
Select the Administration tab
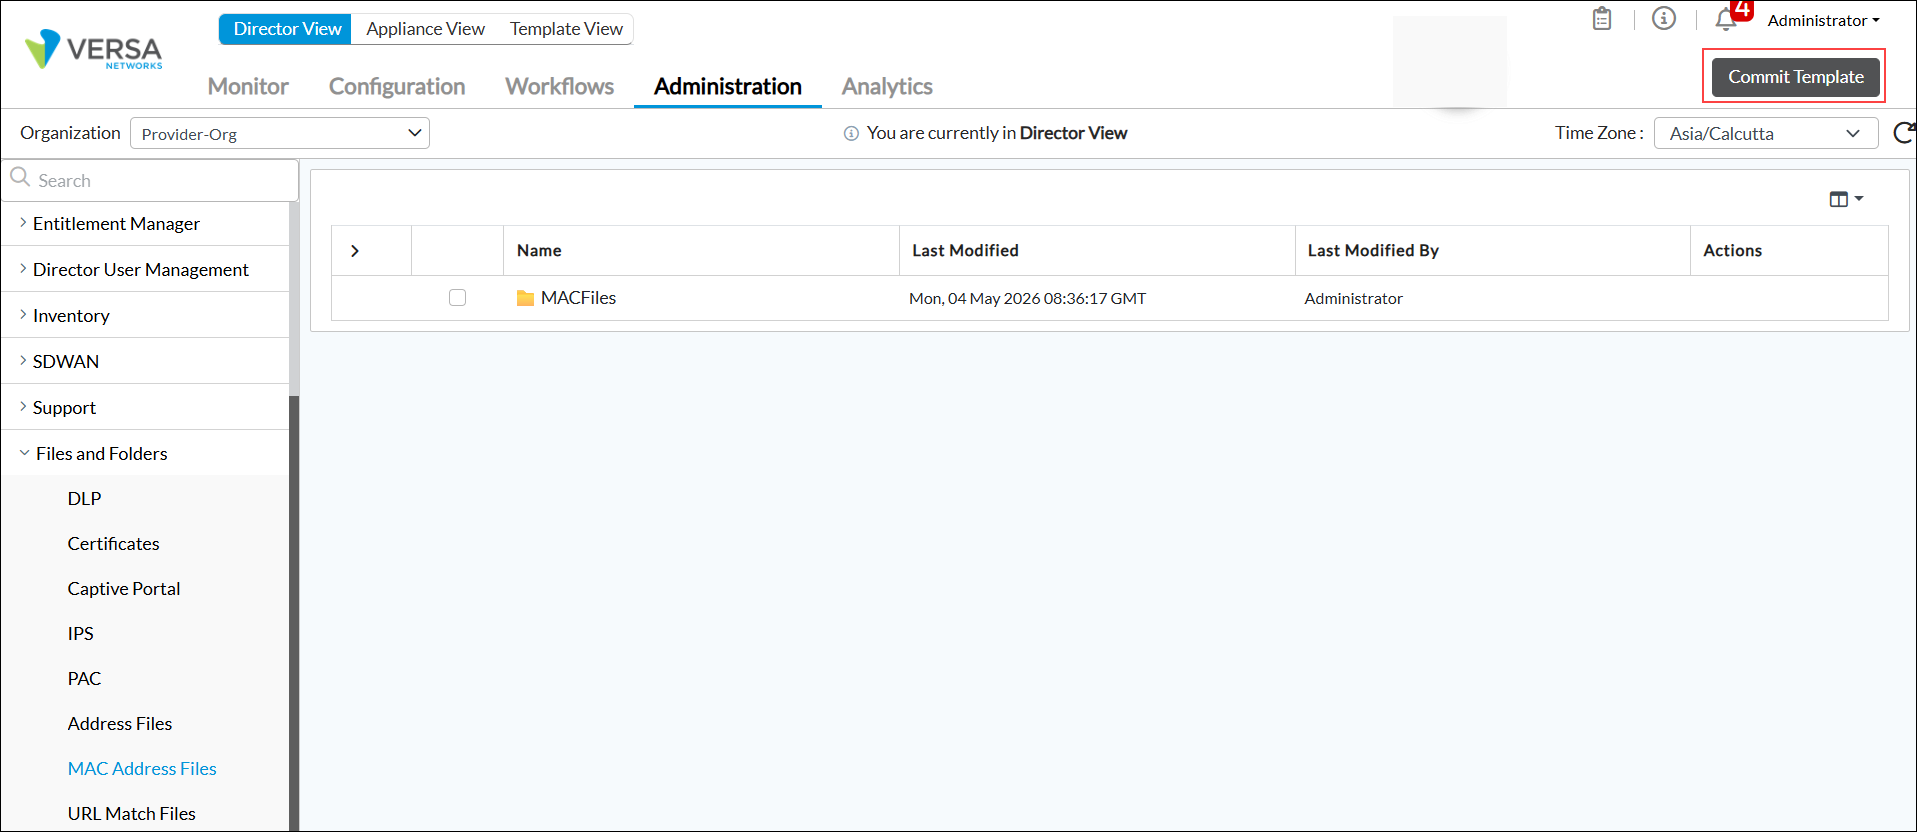(728, 86)
